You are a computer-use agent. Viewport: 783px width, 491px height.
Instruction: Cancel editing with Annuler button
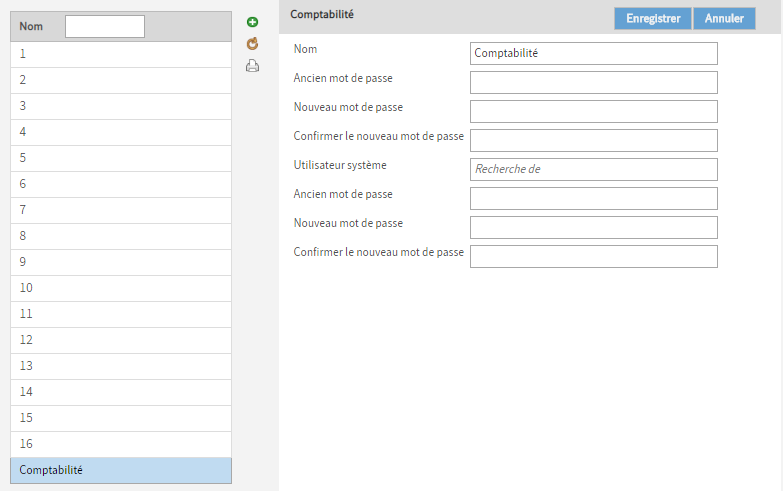[x=724, y=18]
